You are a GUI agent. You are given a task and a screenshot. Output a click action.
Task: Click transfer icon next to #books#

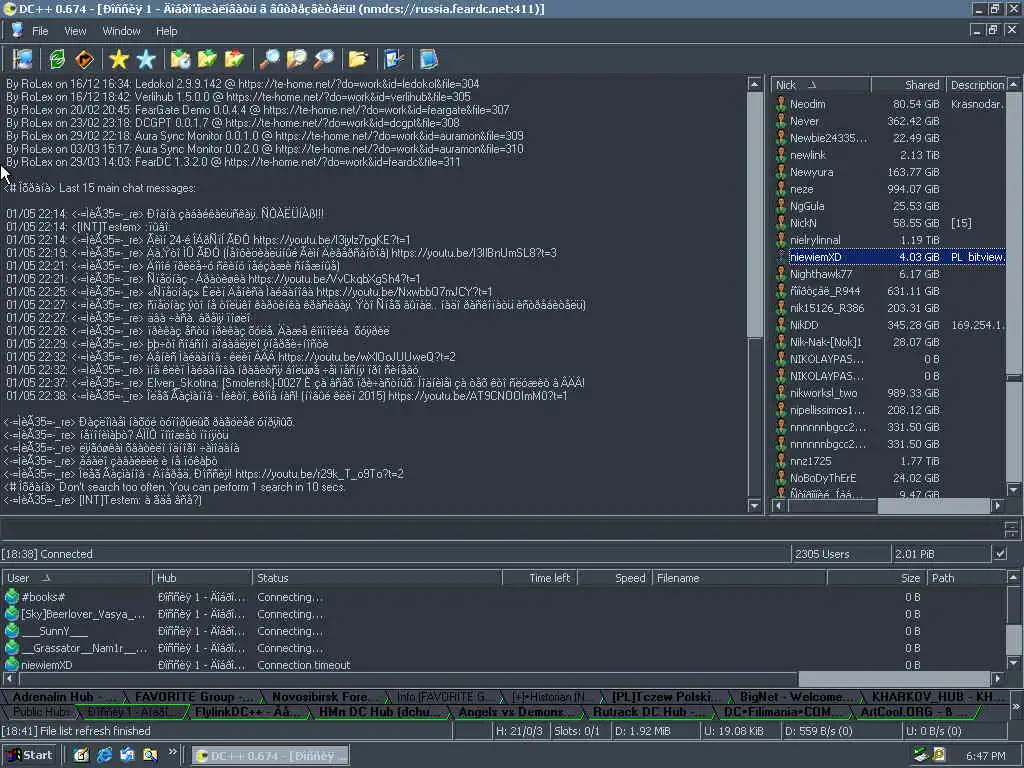pos(12,596)
